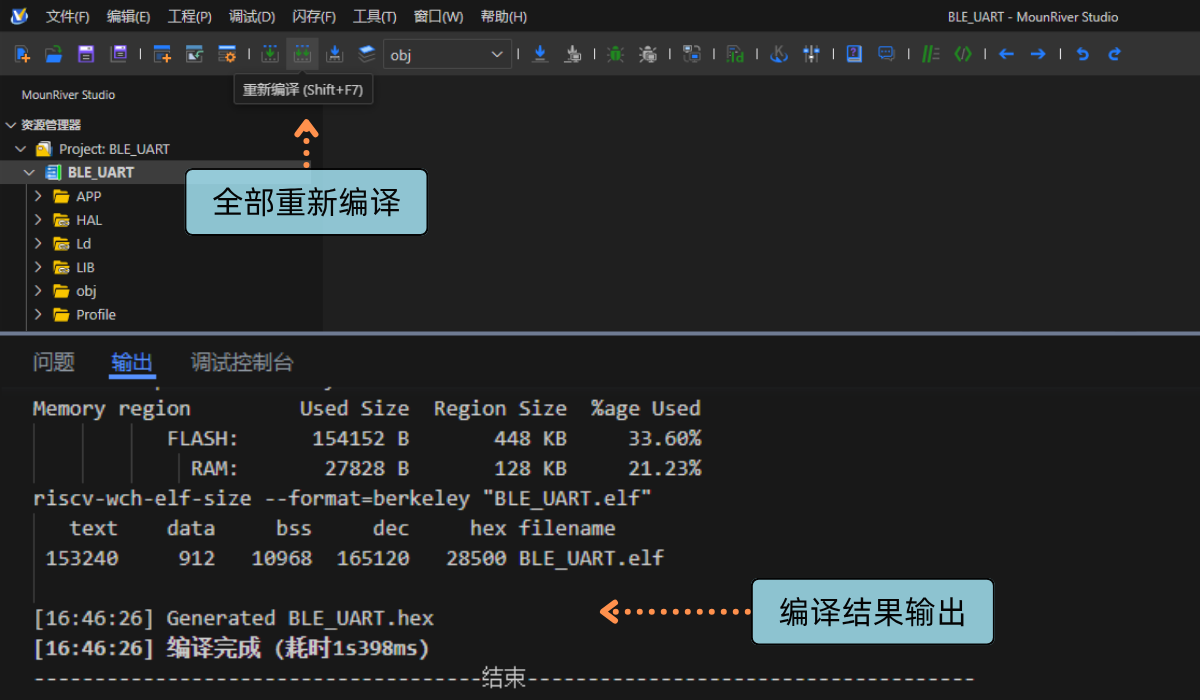Click the incremental build icon
The width and height of the screenshot is (1200, 700).
270,54
